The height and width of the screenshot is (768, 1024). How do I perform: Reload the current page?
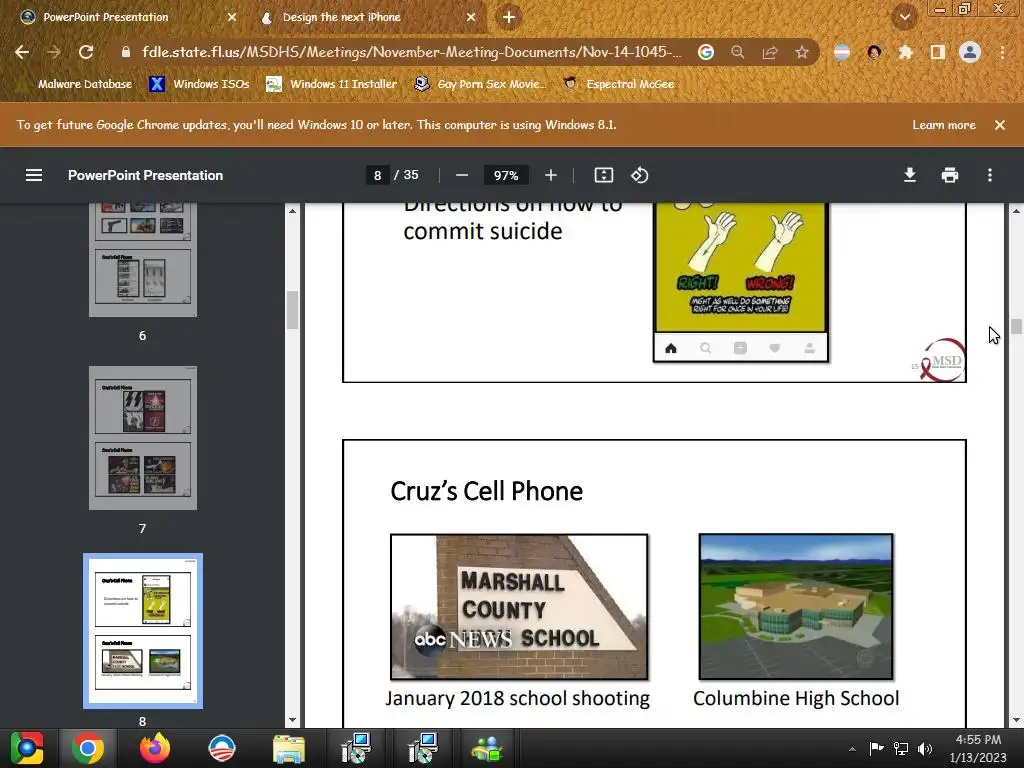(86, 52)
